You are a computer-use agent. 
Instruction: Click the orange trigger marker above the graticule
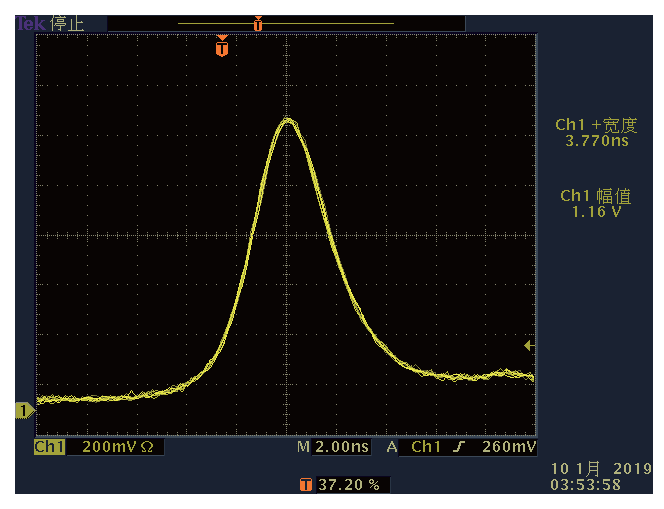[x=221, y=46]
